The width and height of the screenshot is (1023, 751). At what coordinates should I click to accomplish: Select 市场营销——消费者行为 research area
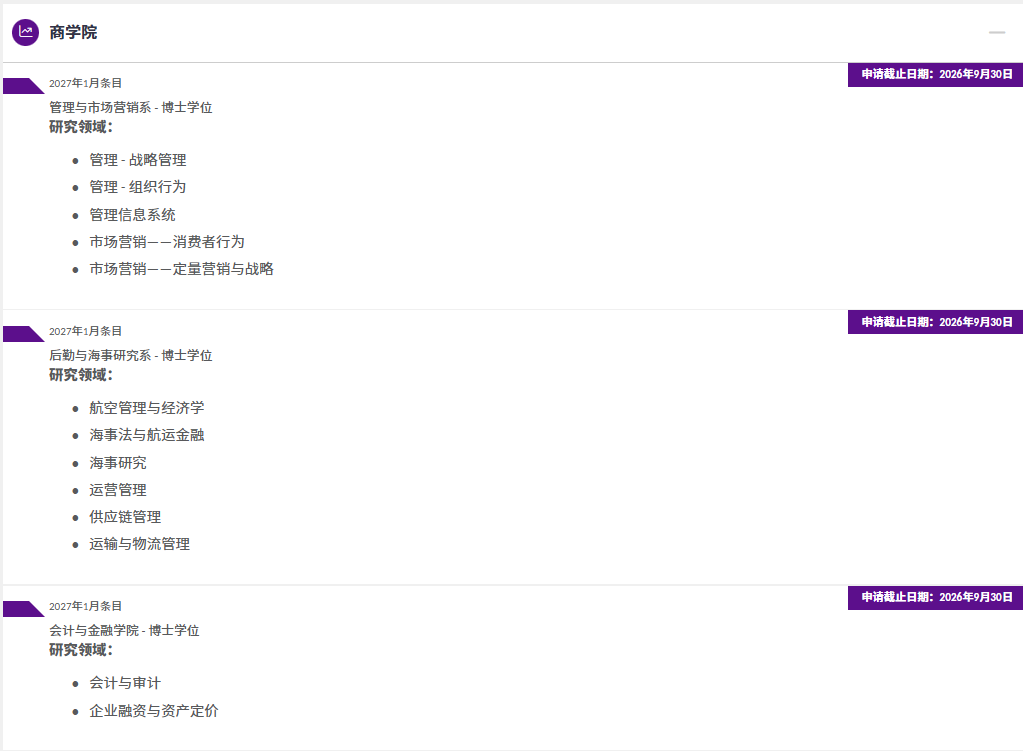[167, 242]
